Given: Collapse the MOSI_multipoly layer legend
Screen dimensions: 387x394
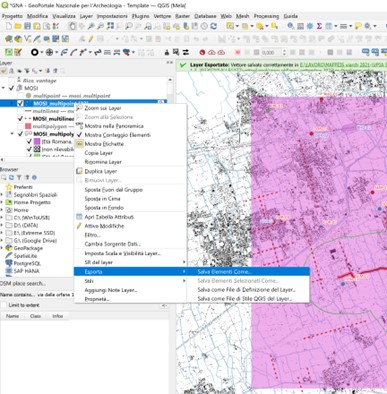Looking at the screenshot, I should click(12, 134).
